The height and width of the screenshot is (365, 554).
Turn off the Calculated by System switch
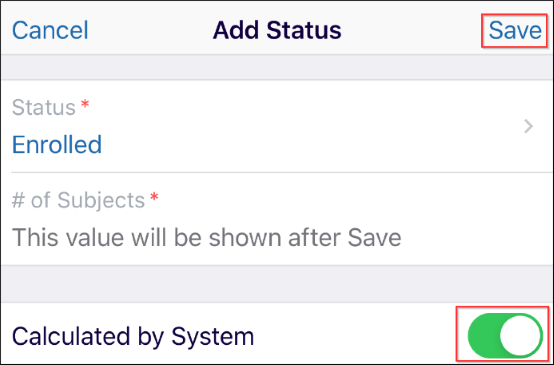point(505,335)
